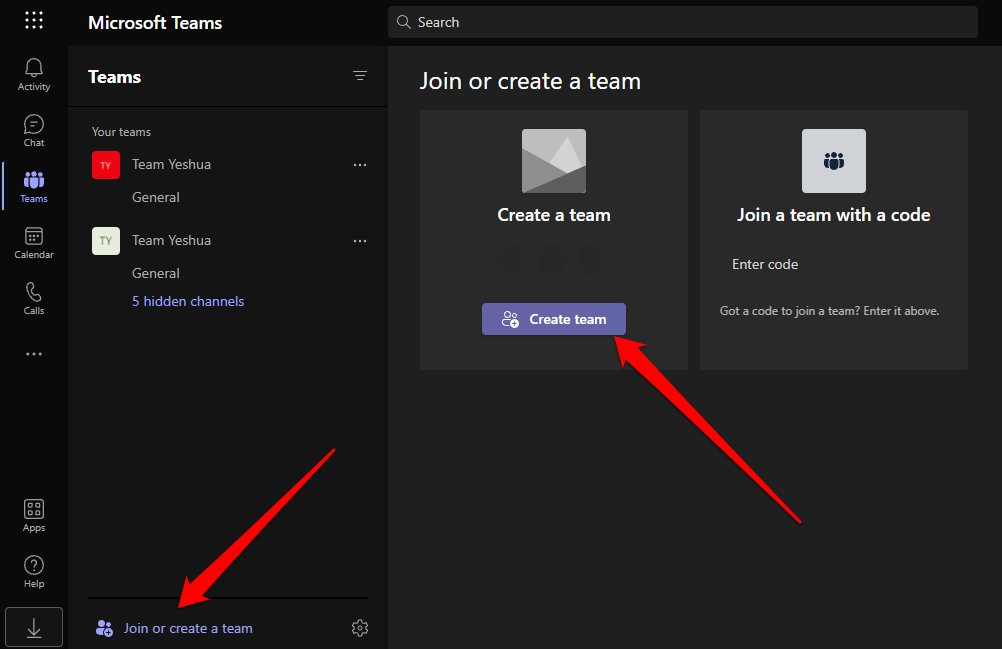Open General channel under the red team
The height and width of the screenshot is (649, 1002).
[155, 197]
